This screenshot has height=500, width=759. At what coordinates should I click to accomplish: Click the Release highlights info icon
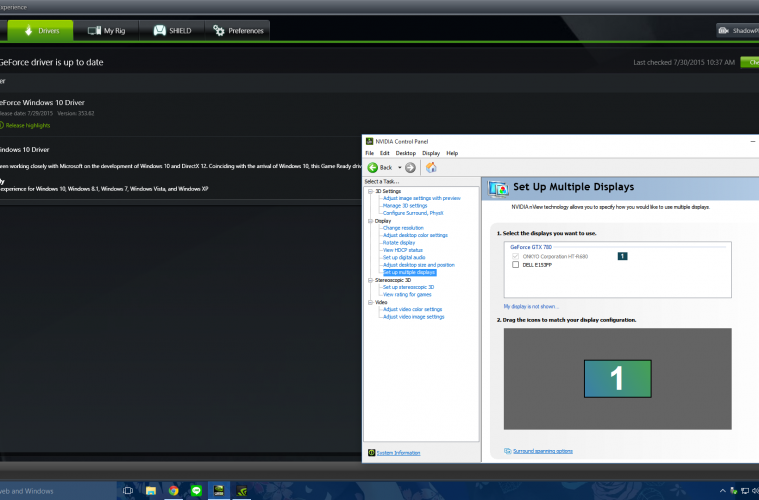coord(1,125)
